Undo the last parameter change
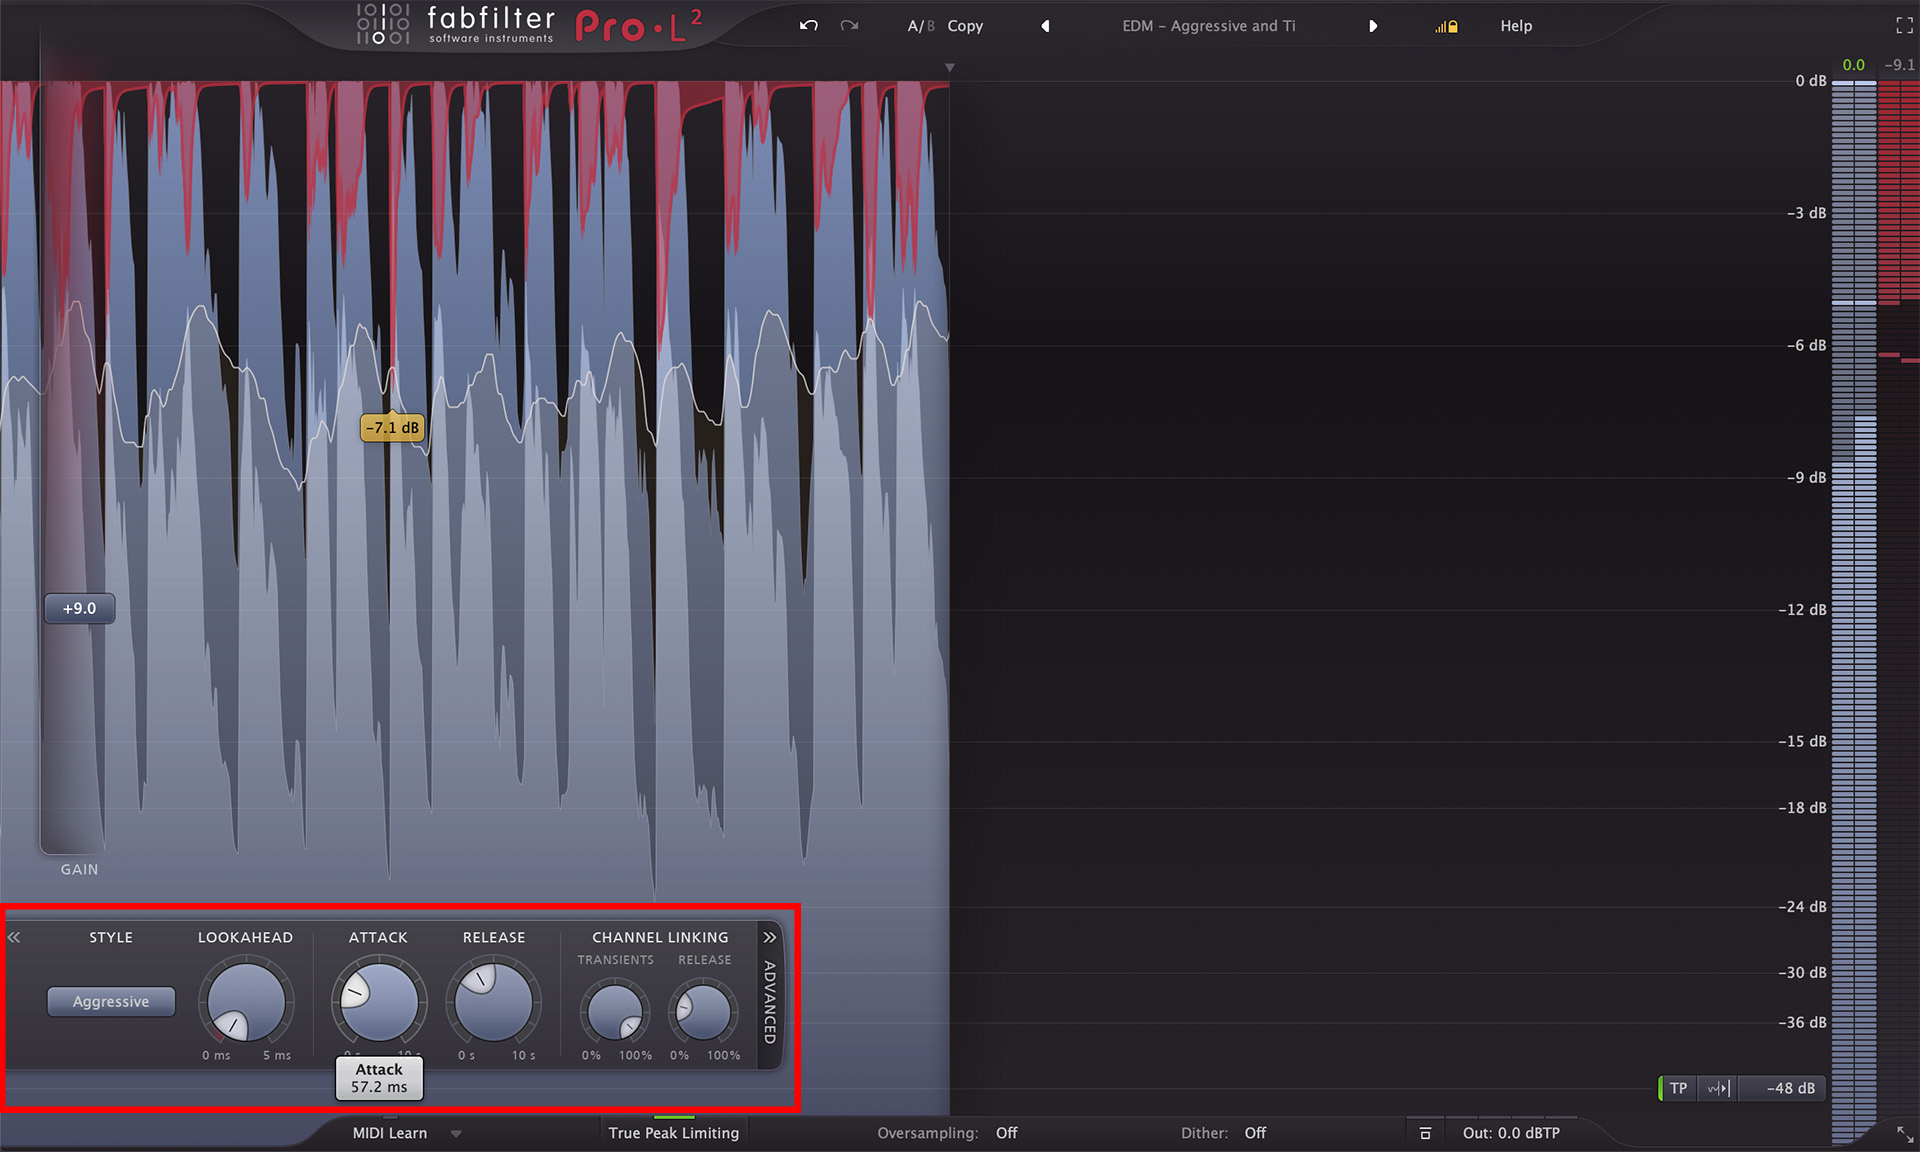This screenshot has height=1152, width=1920. 808,26
